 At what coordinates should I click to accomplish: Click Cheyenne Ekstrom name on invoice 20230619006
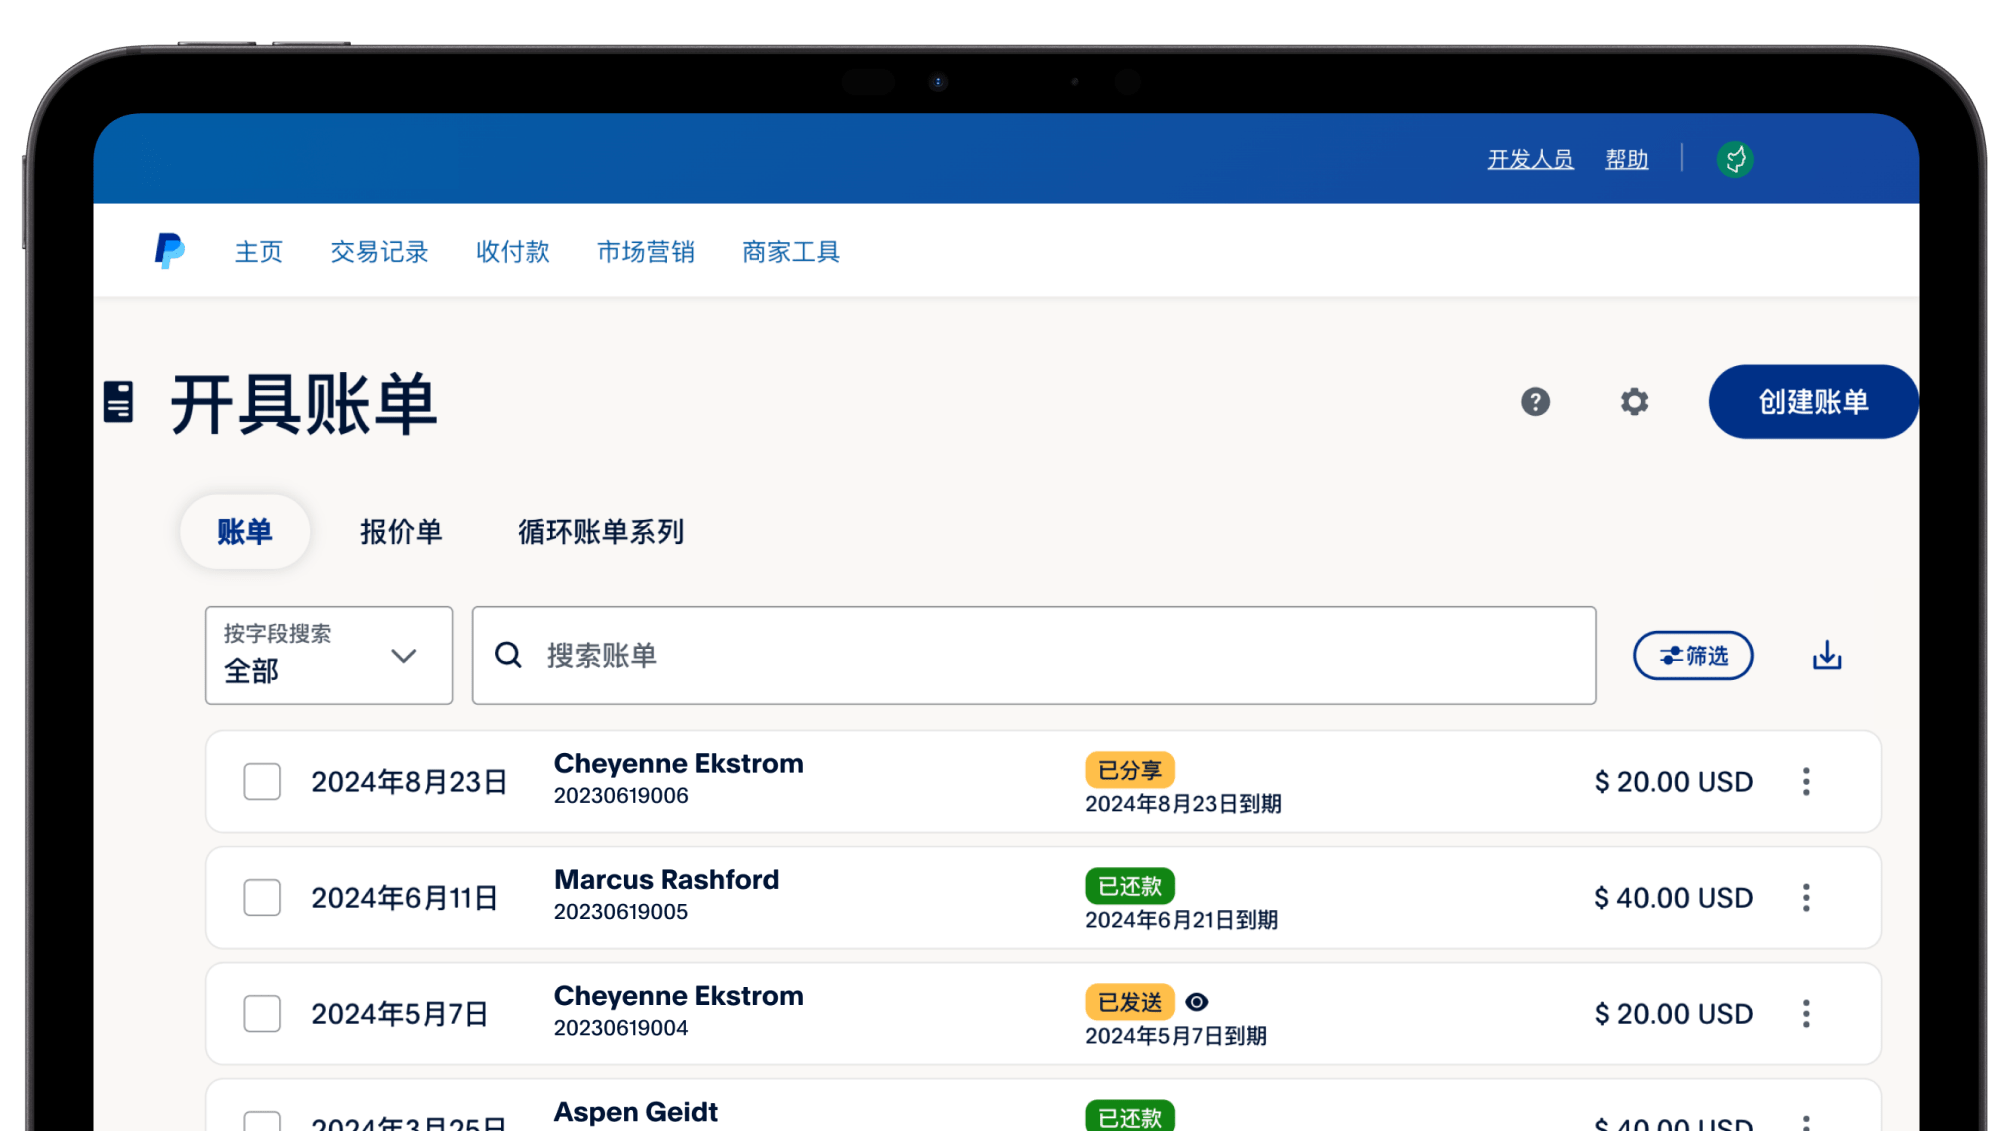tap(679, 764)
